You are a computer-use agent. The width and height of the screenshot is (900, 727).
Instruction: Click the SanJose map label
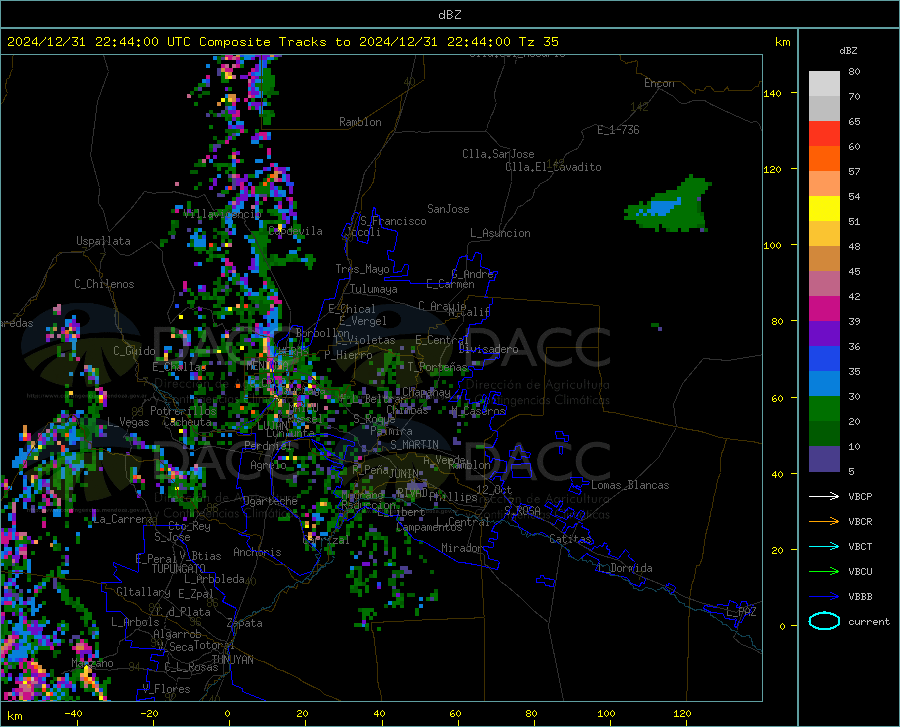coord(448,209)
